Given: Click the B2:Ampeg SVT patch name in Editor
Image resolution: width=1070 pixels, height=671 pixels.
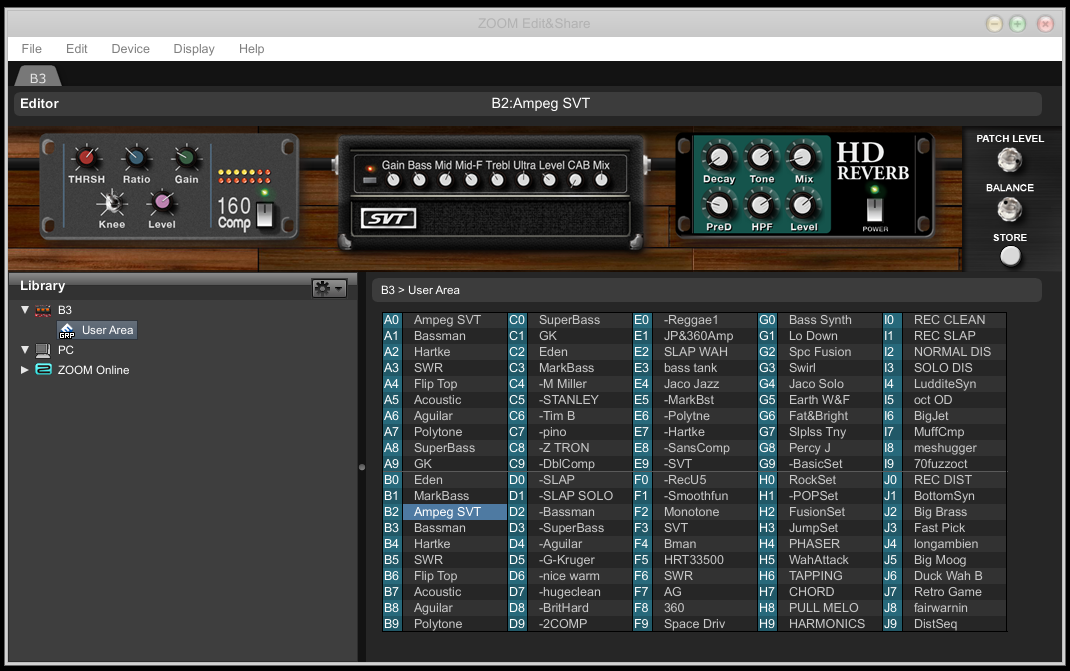Looking at the screenshot, I should point(540,104).
